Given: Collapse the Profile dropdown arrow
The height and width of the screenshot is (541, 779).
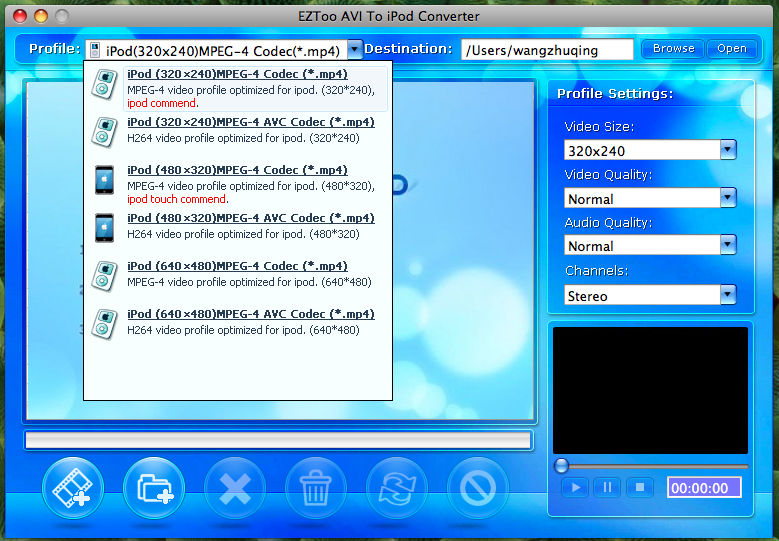Looking at the screenshot, I should pyautogui.click(x=354, y=49).
